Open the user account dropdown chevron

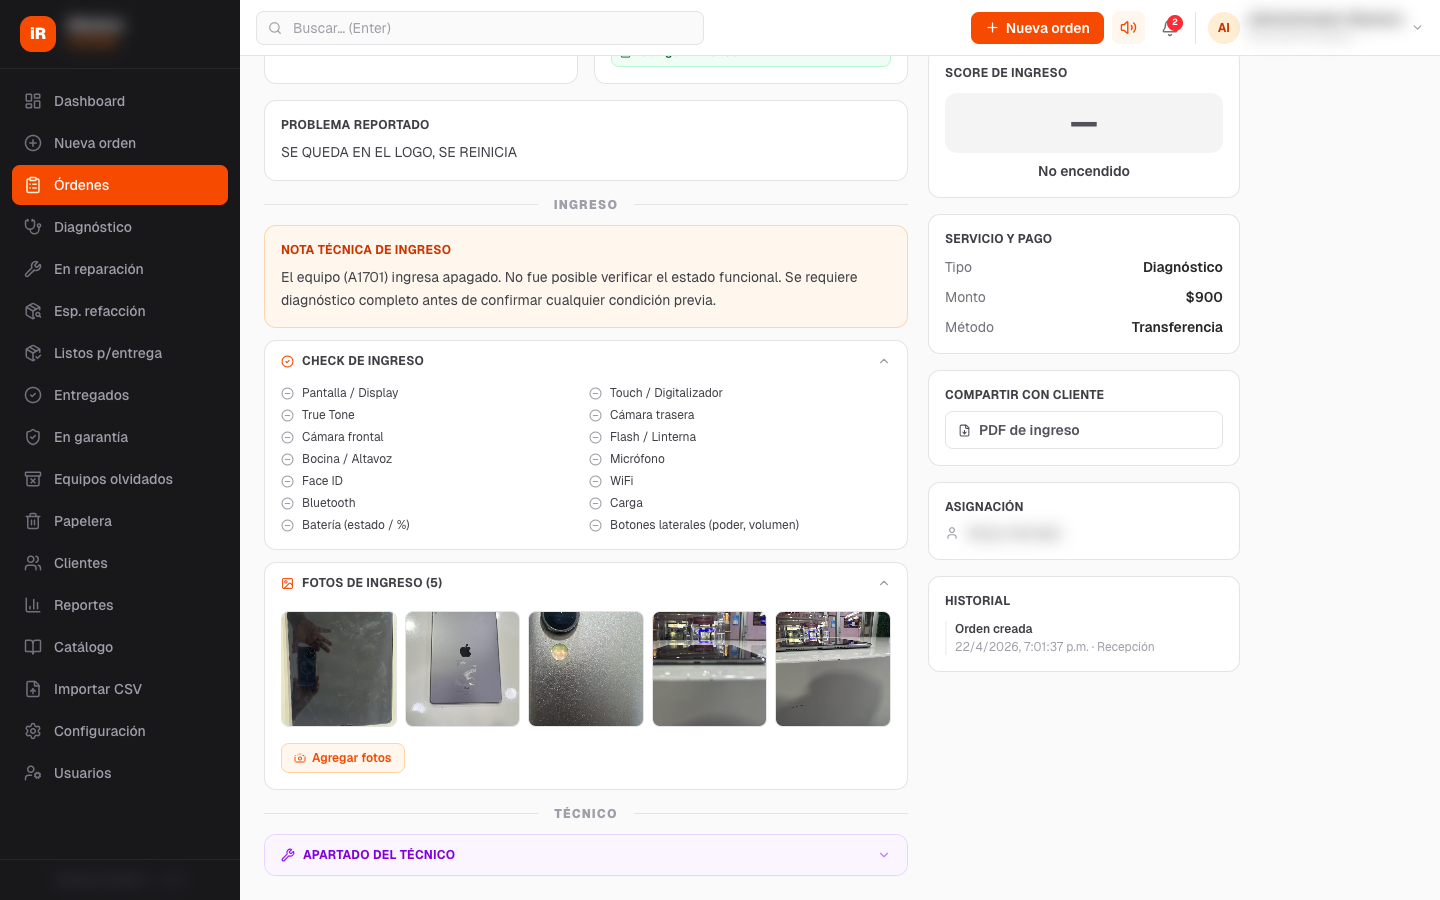tap(1417, 28)
